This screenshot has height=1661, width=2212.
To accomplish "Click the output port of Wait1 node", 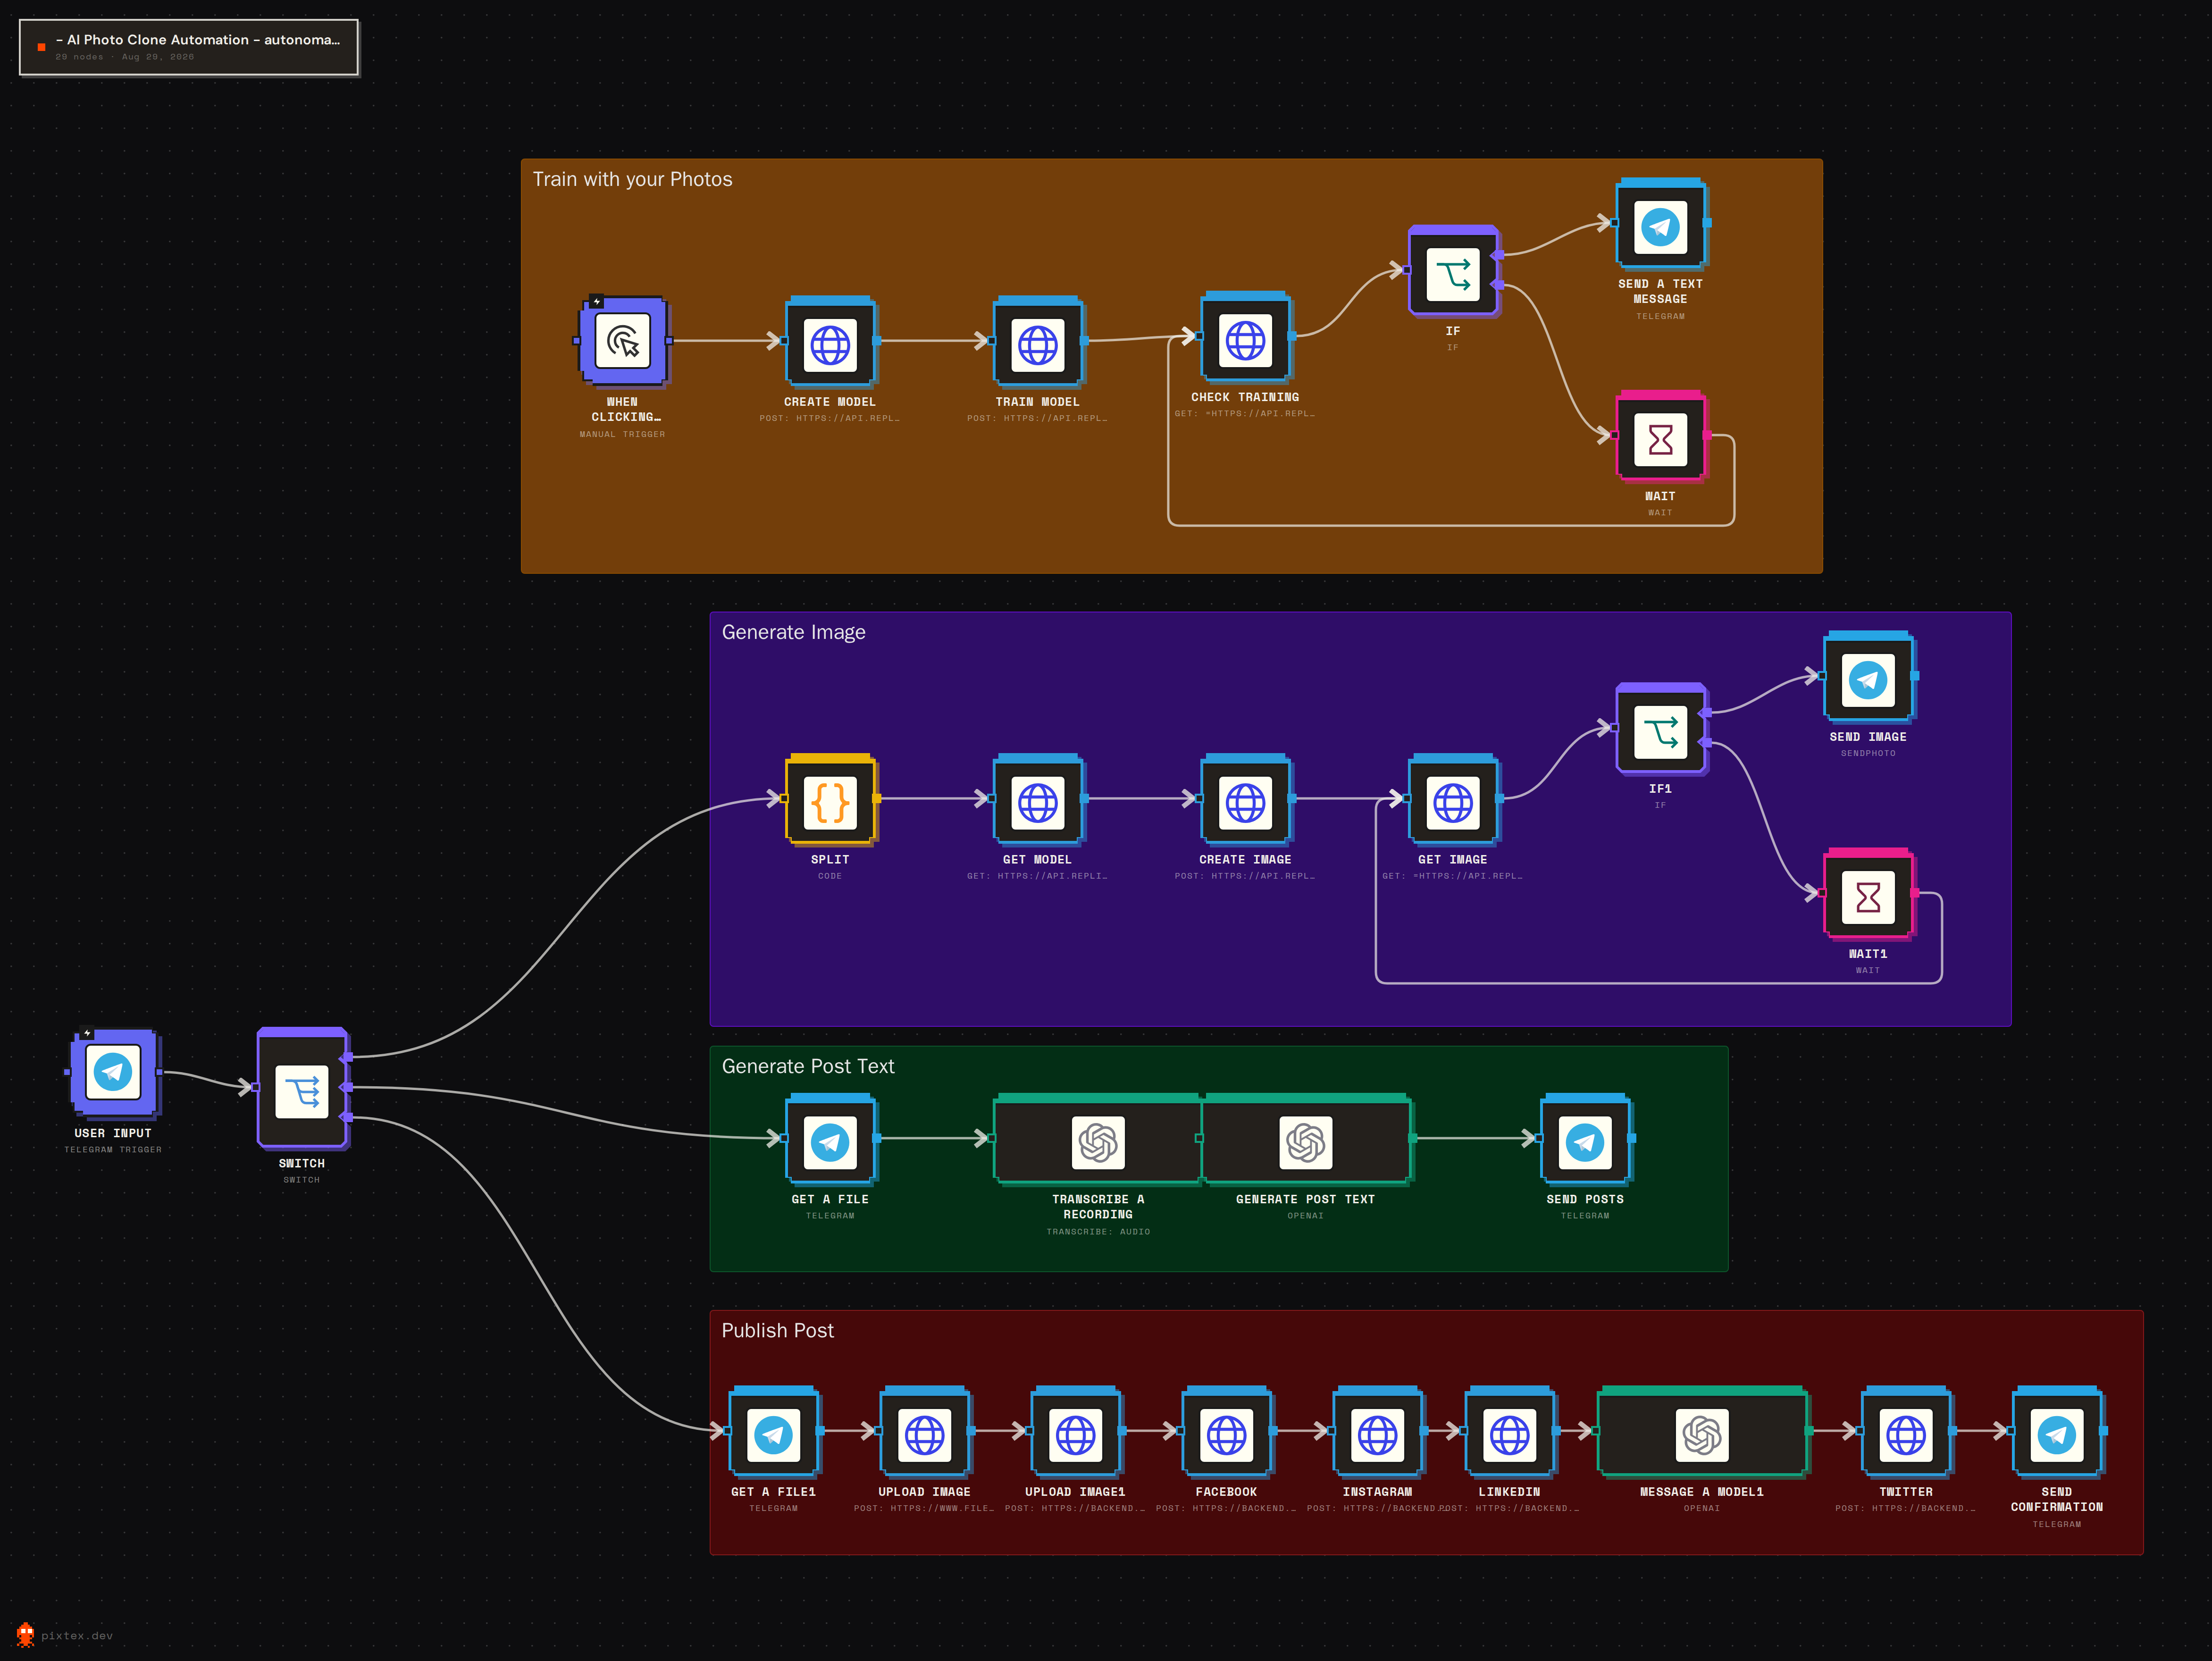I will coord(1915,893).
